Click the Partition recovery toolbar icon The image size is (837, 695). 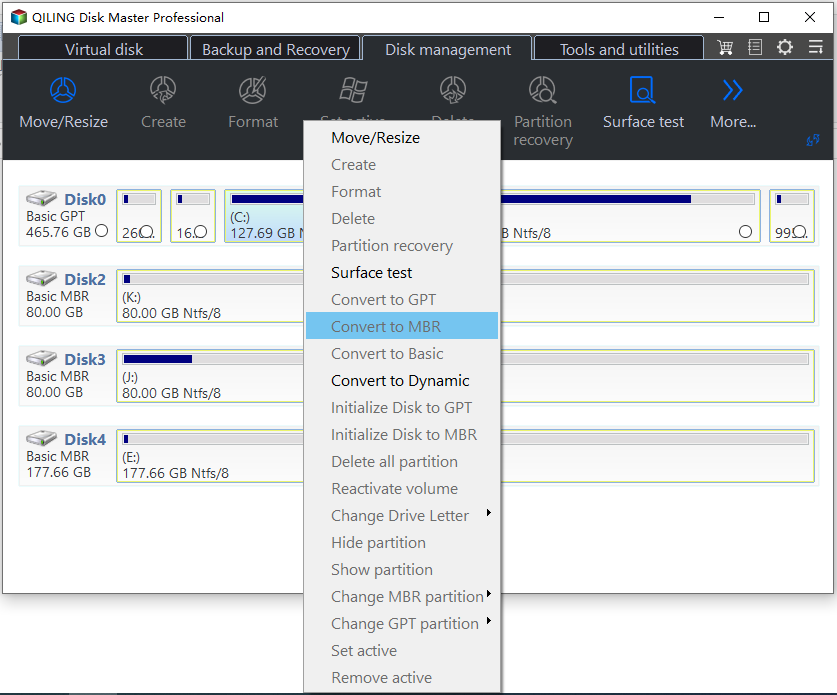[x=542, y=90]
